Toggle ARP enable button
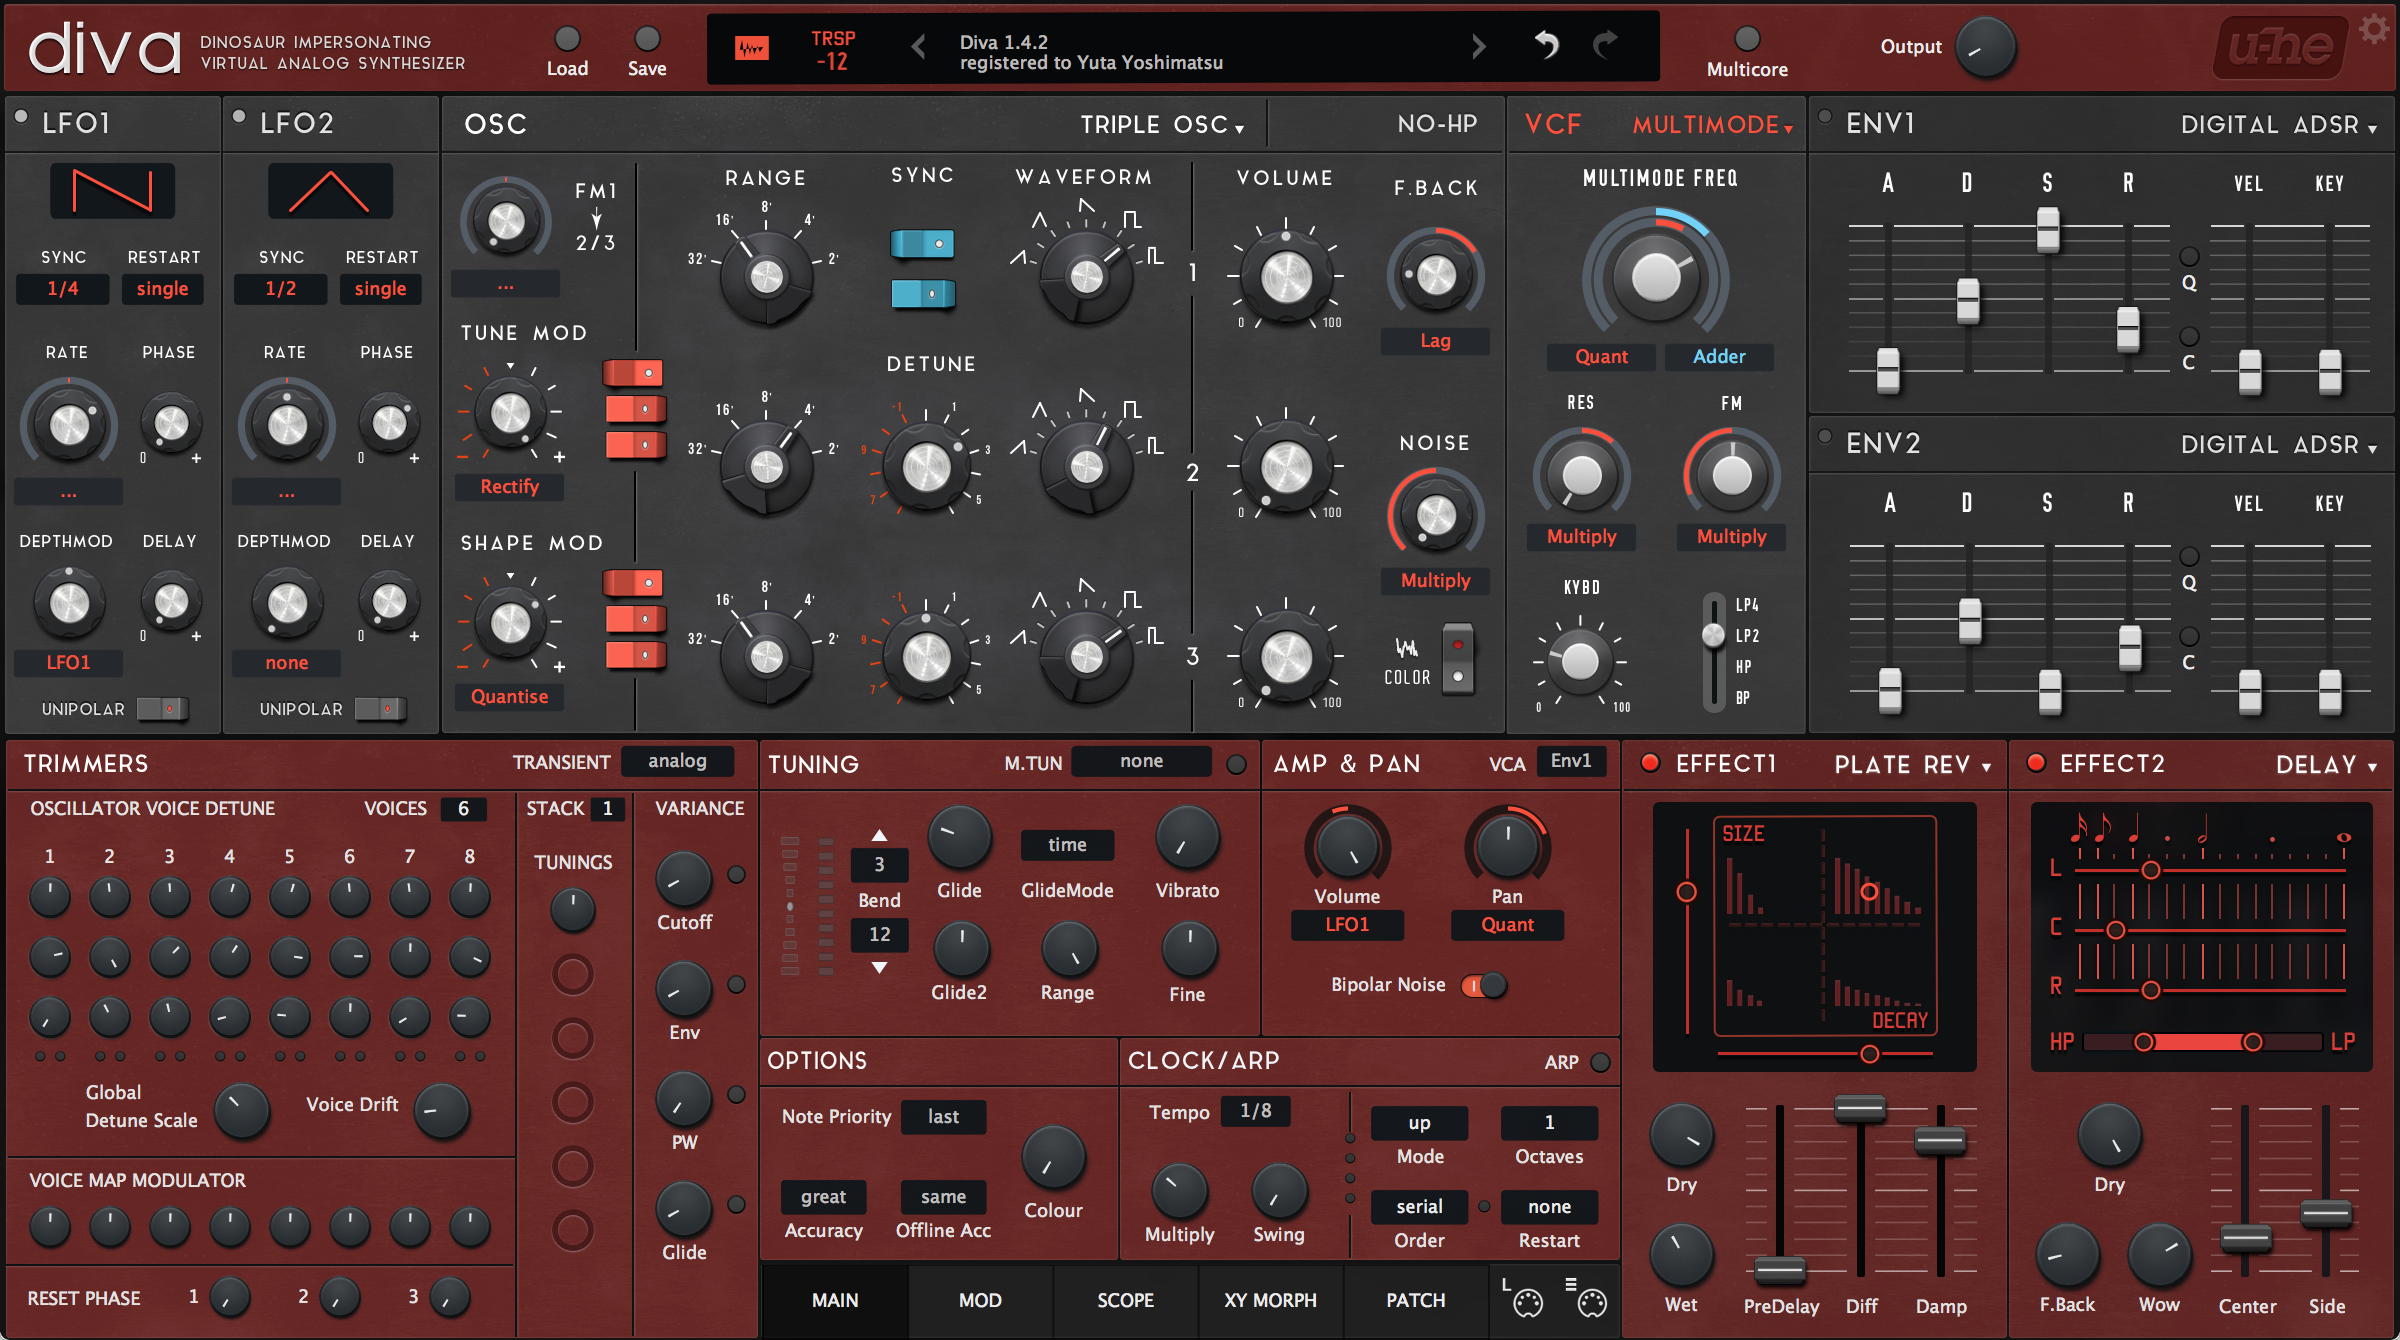Screen dimensions: 2400x1340 1601,1062
